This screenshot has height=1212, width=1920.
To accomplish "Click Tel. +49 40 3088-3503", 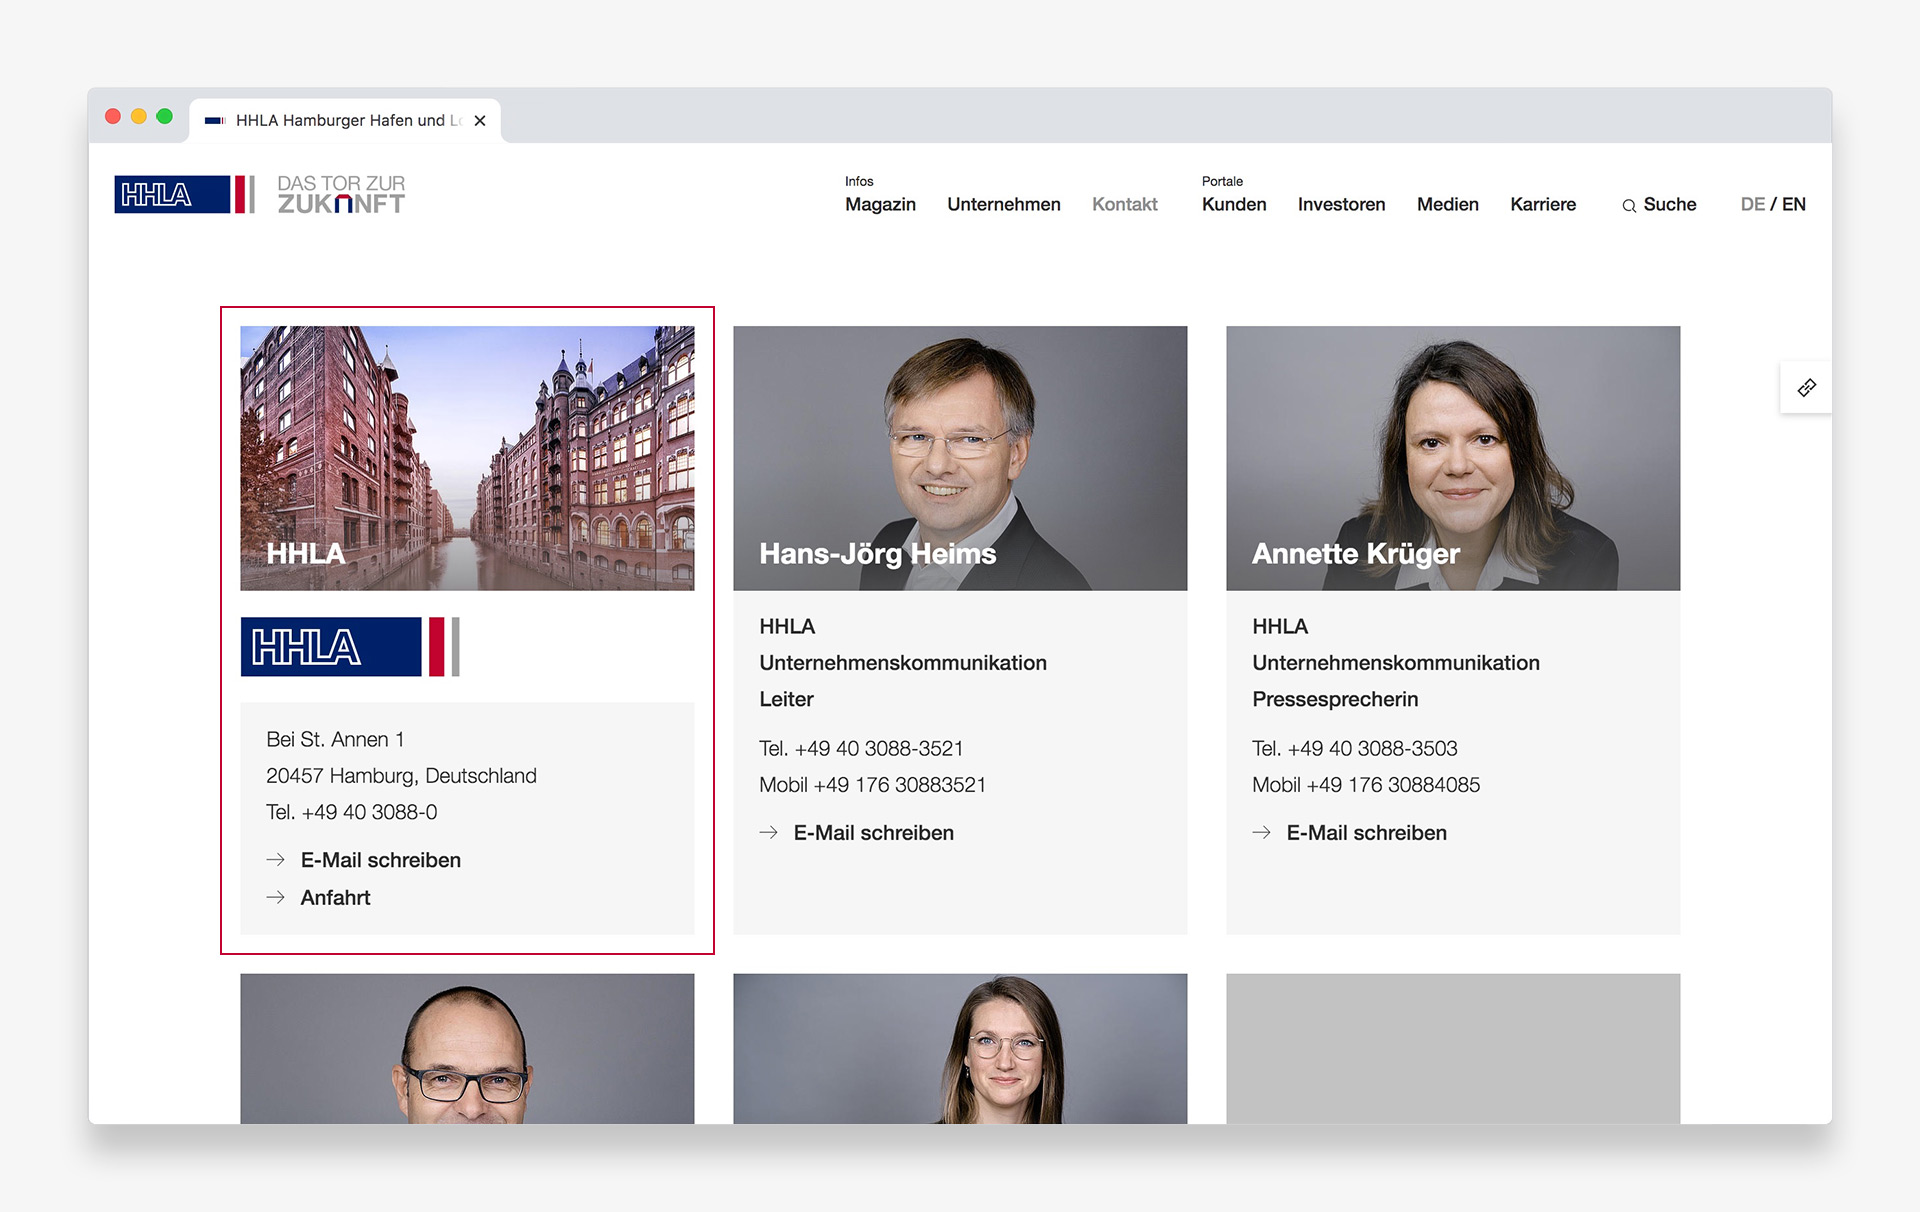I will pyautogui.click(x=1354, y=748).
